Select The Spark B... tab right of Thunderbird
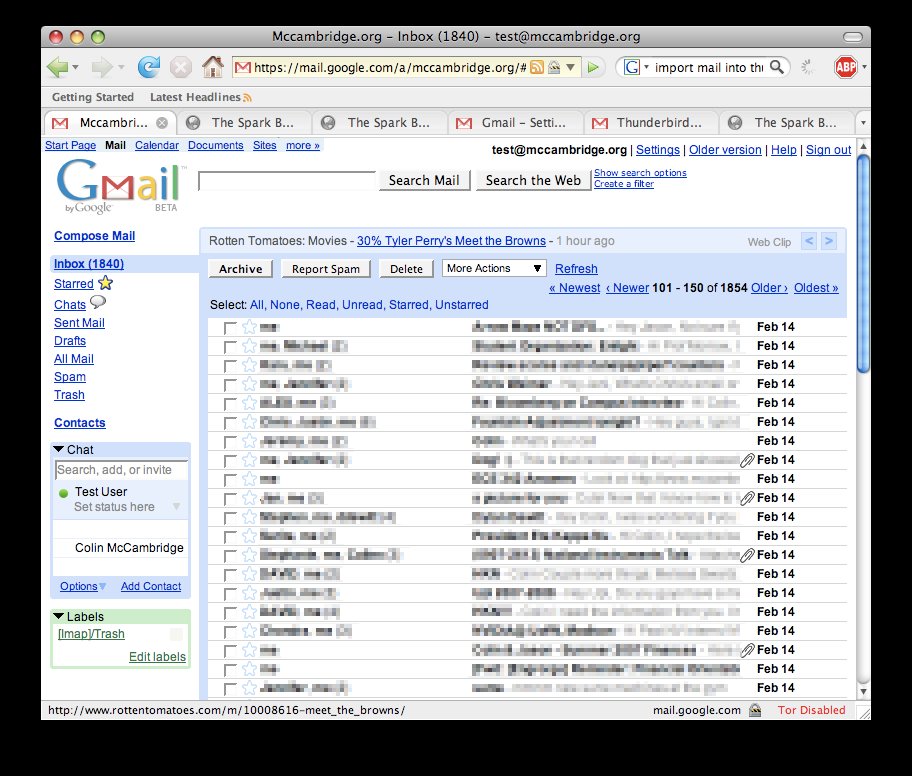This screenshot has height=776, width=912. 788,123
